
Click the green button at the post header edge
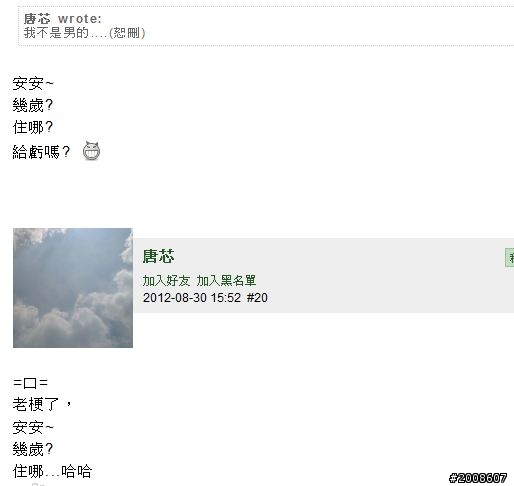coord(510,257)
